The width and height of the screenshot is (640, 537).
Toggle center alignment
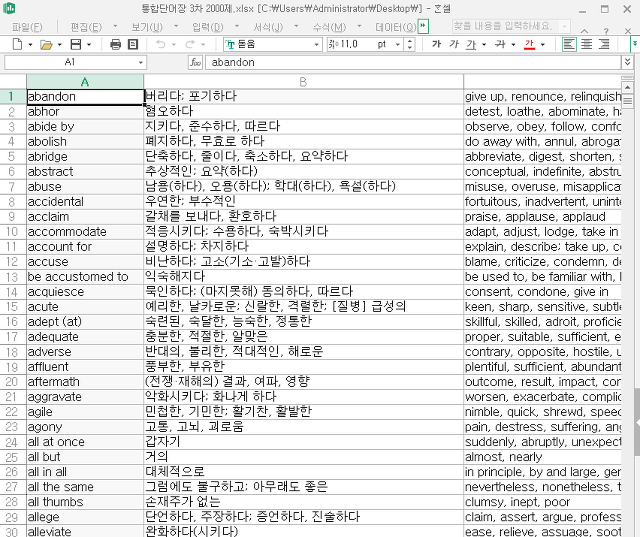click(x=586, y=45)
